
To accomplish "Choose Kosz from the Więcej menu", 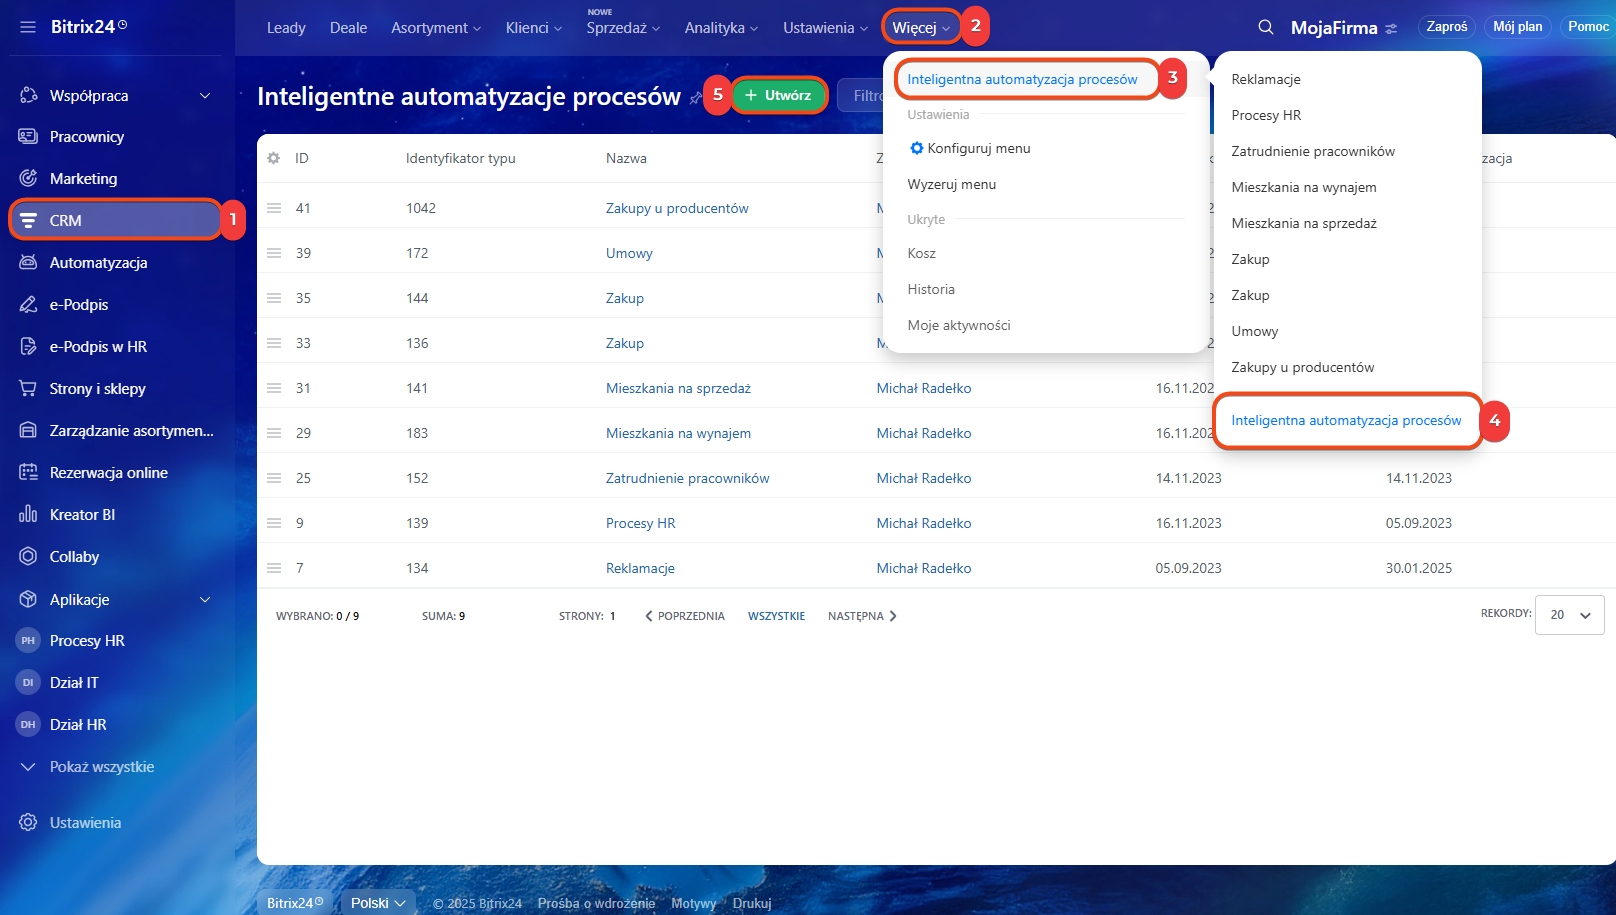I will point(921,253).
